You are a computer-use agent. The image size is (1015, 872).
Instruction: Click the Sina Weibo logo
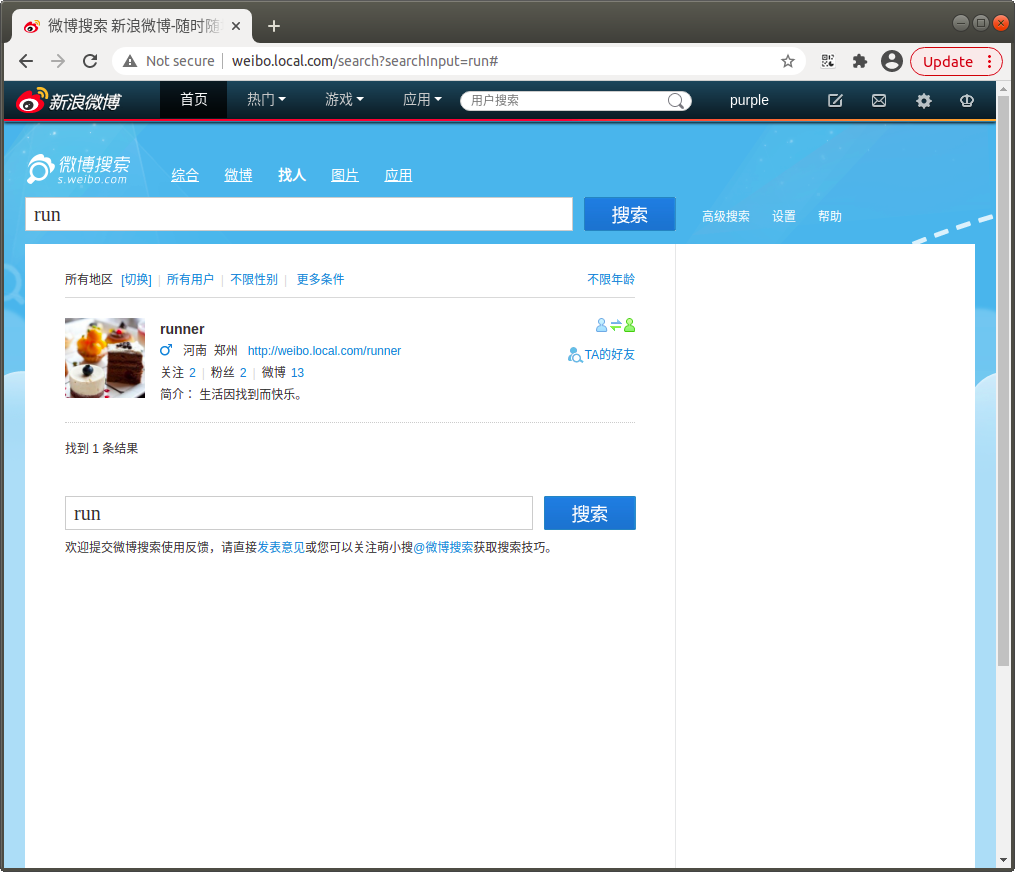pyautogui.click(x=69, y=100)
